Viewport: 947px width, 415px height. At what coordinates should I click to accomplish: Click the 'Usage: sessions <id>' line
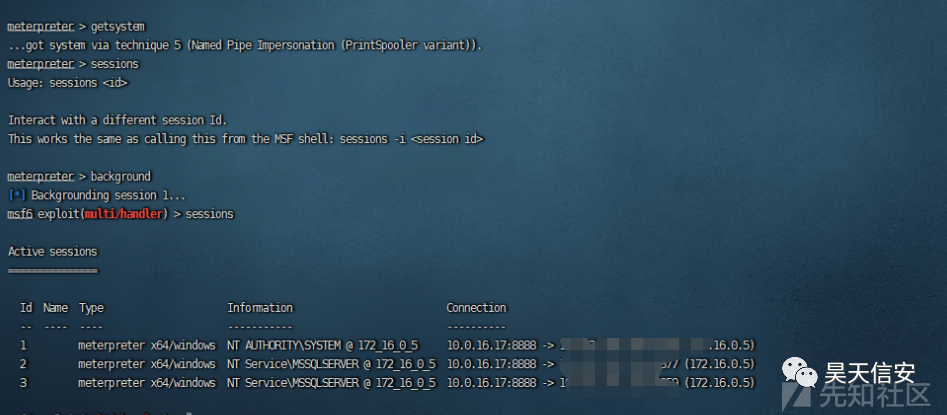68,83
